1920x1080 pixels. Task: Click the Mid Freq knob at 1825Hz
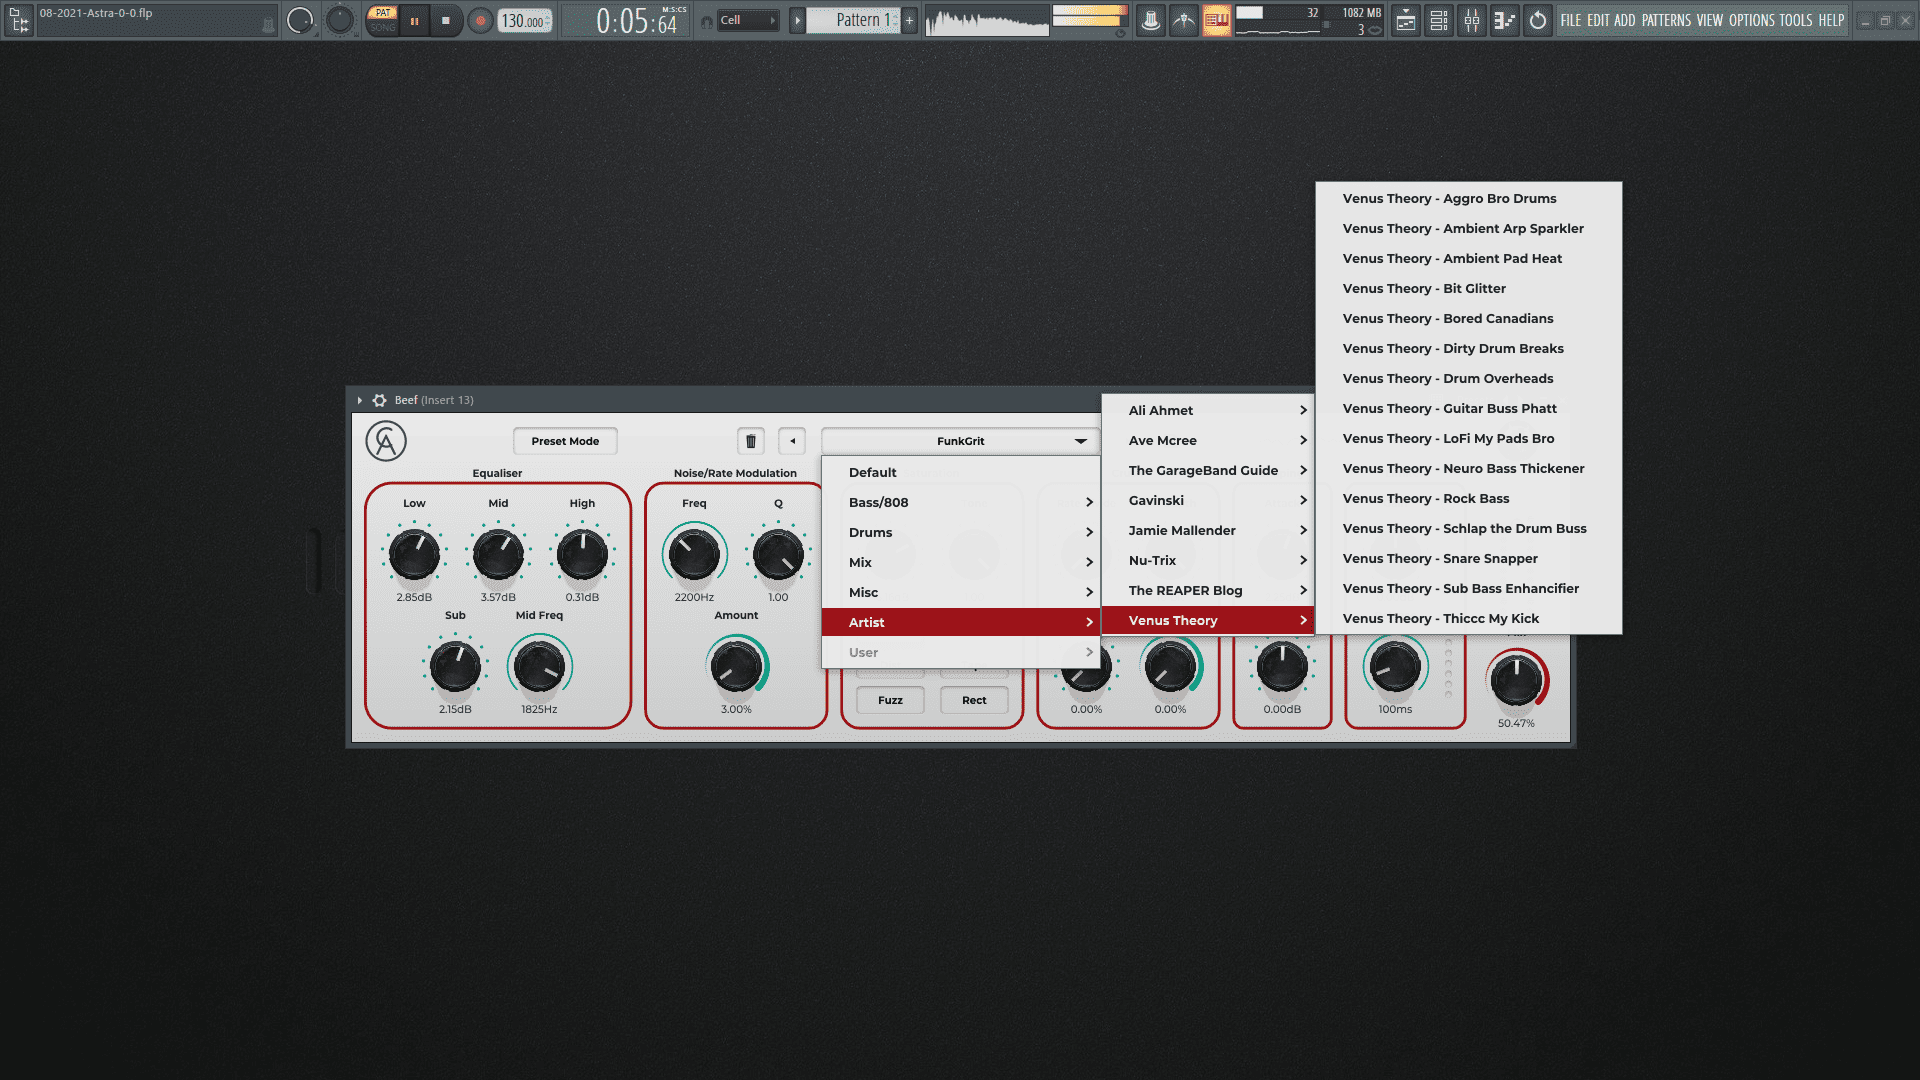click(x=539, y=667)
